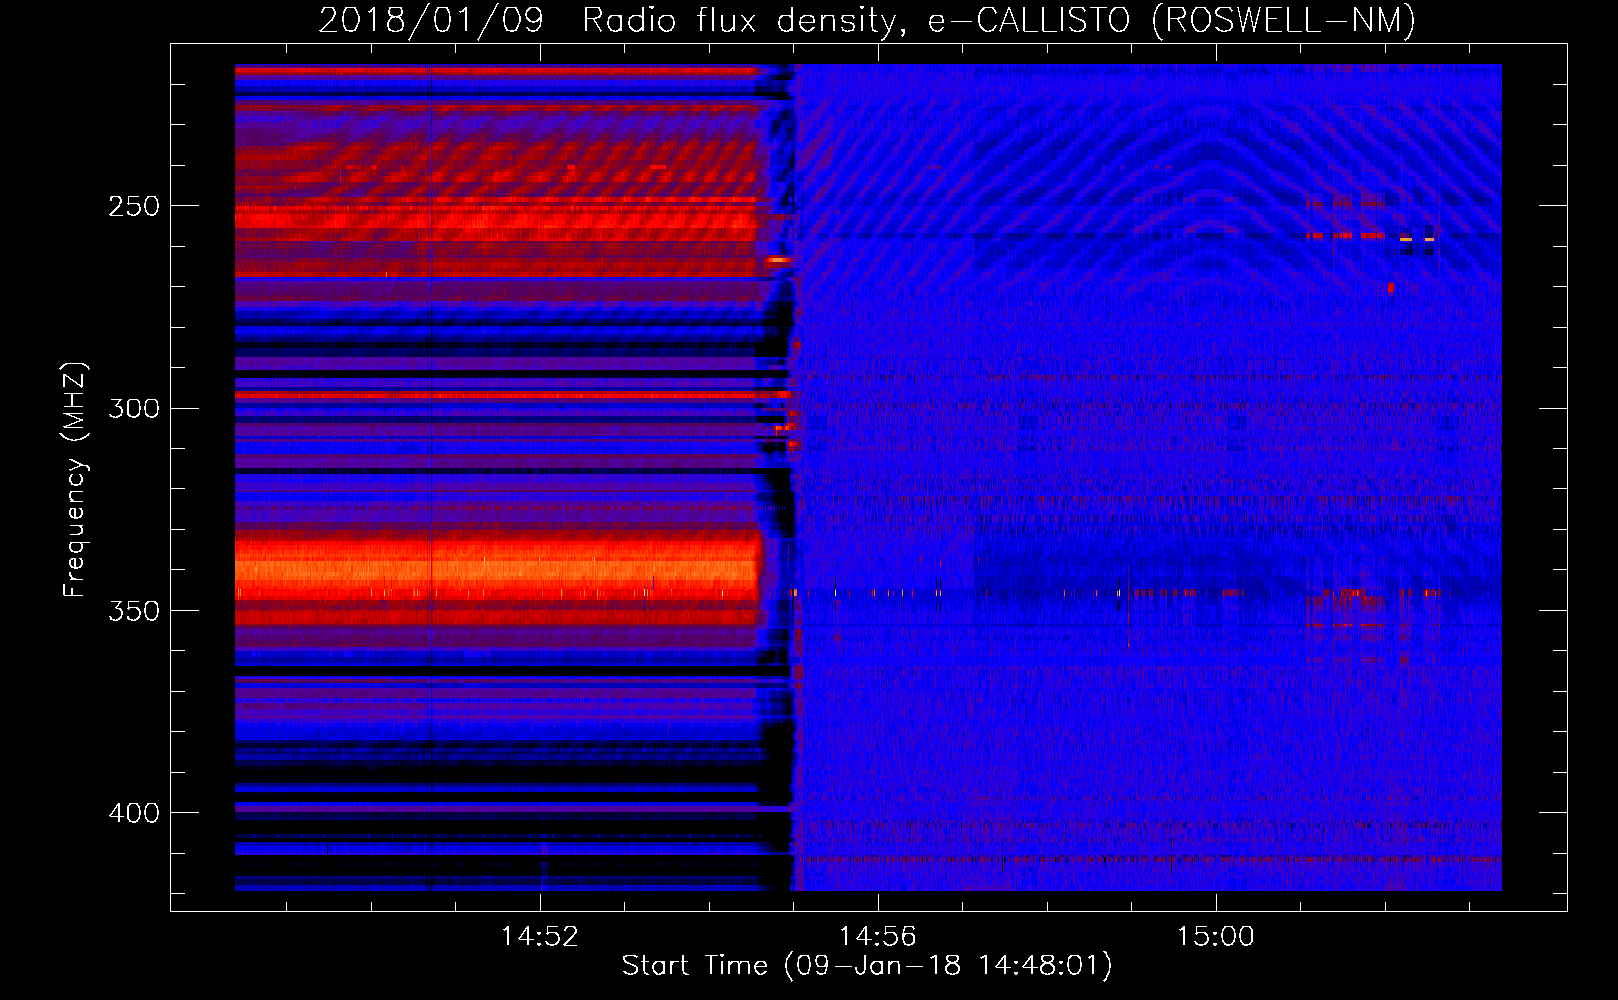Click the 14:56 time tick label
Viewport: 1618px width, 1000px height.
878,937
